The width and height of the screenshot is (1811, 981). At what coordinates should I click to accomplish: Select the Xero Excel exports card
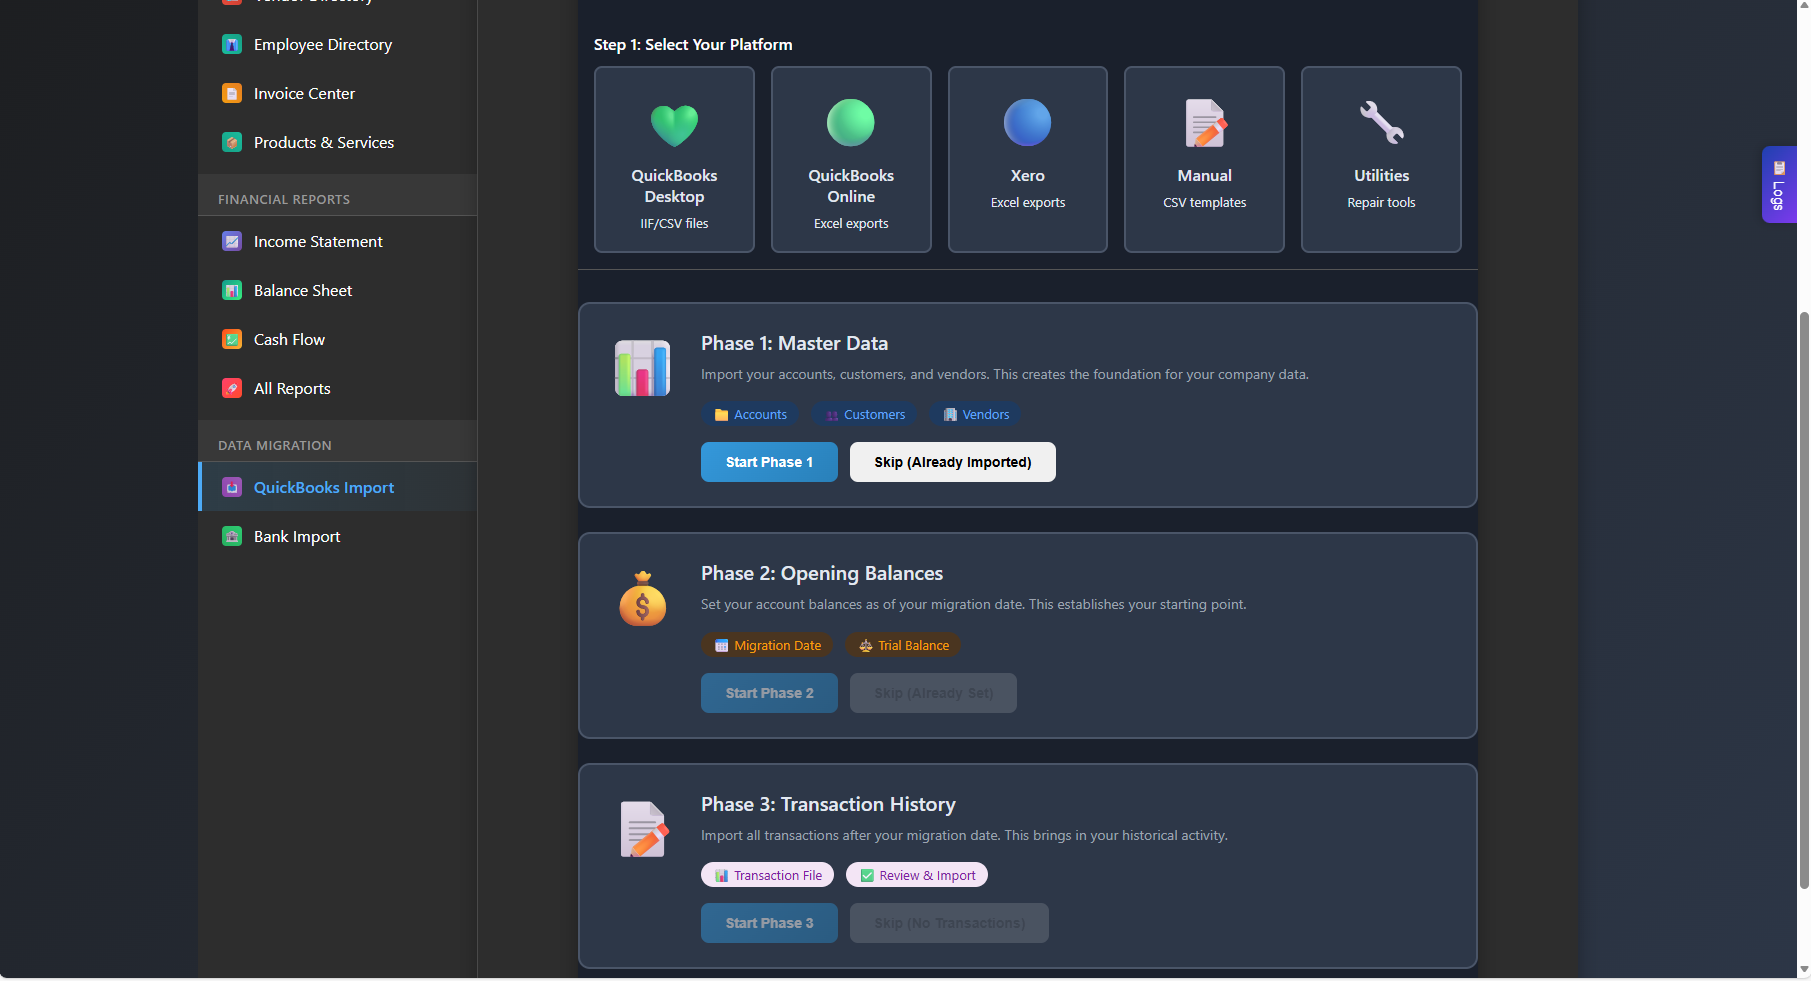[x=1027, y=159]
